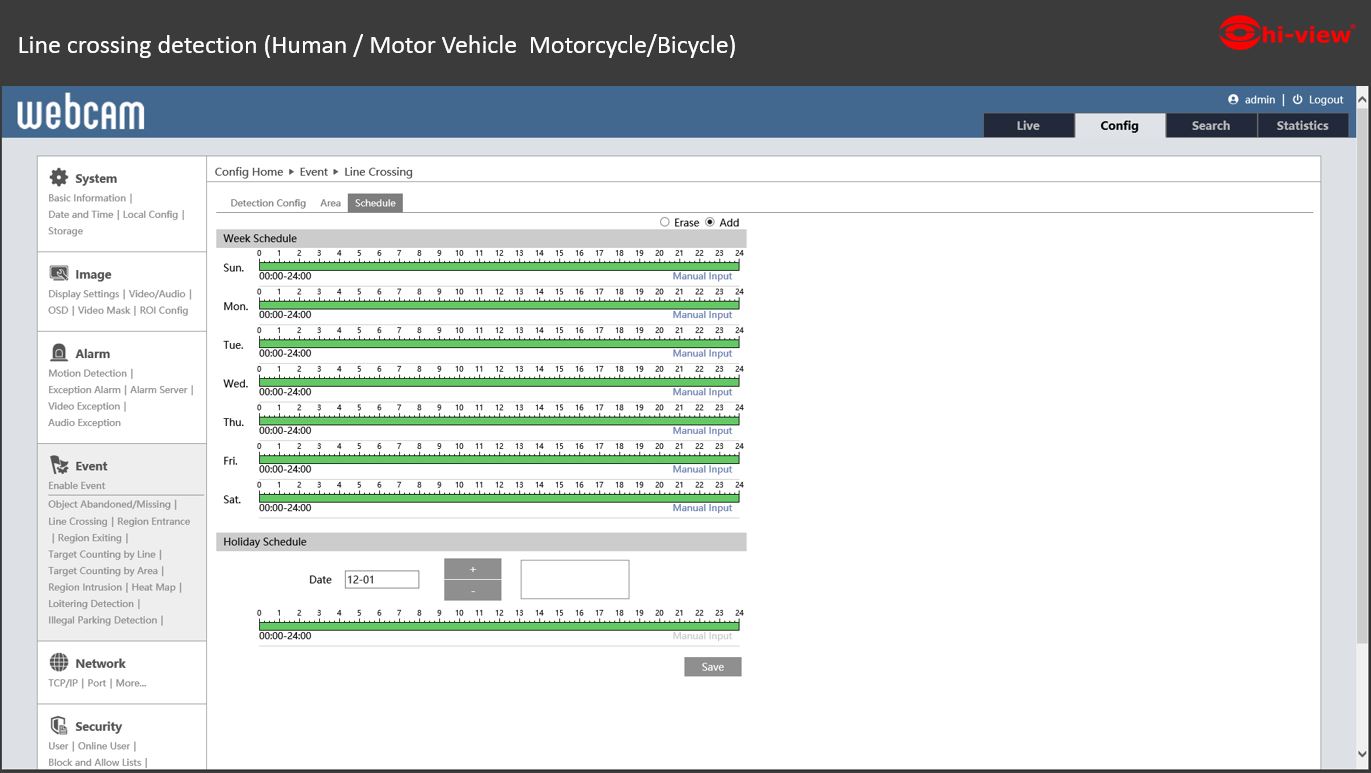Image resolution: width=1371 pixels, height=773 pixels.
Task: Open the Live tab
Action: point(1028,126)
